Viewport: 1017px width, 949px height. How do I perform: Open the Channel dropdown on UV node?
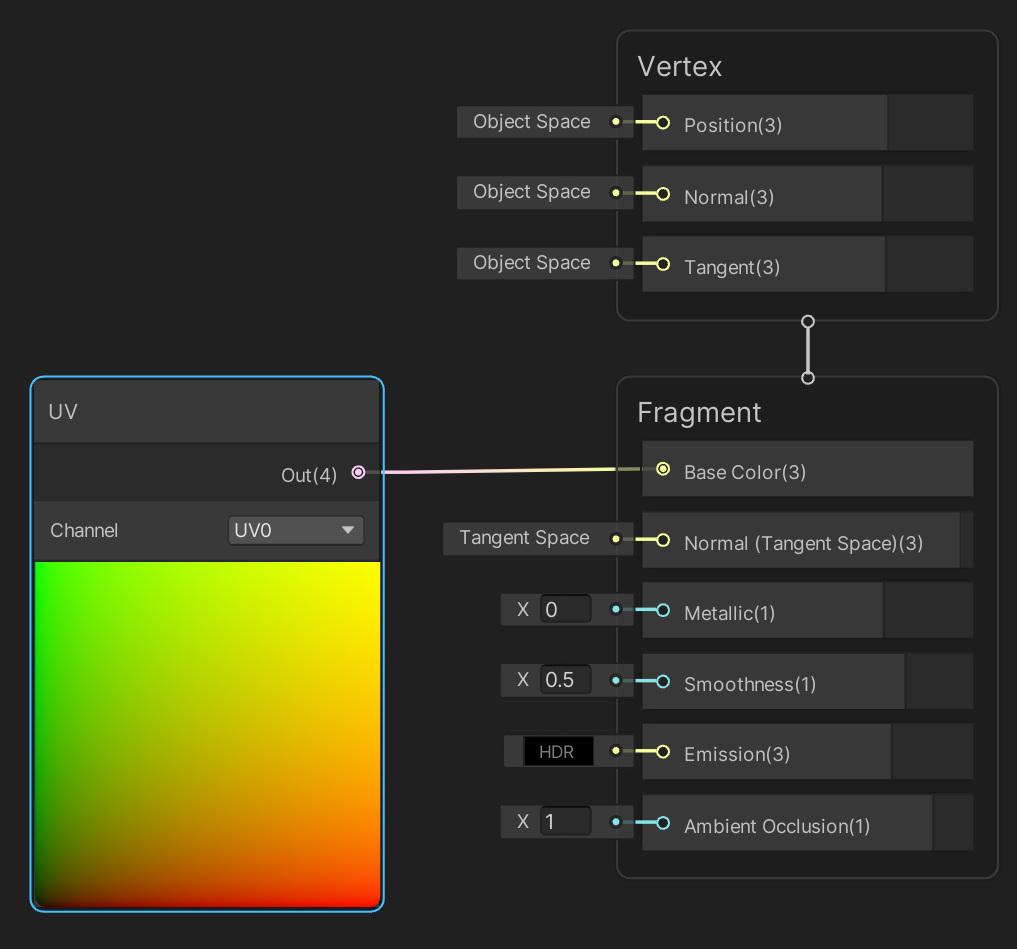347,530
